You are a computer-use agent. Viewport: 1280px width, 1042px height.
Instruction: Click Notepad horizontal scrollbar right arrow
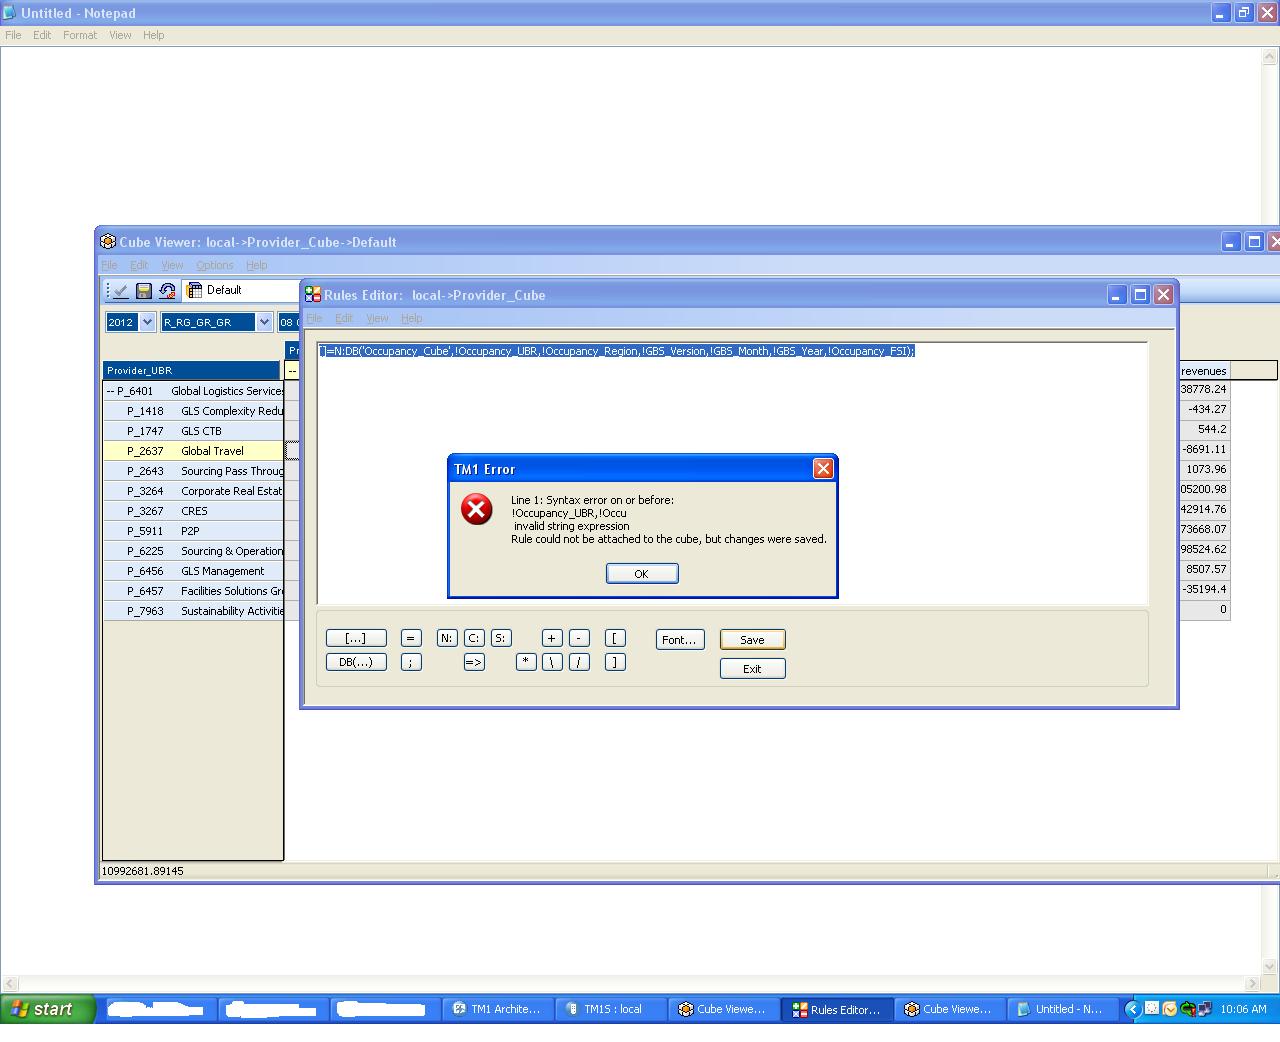pyautogui.click(x=1252, y=984)
